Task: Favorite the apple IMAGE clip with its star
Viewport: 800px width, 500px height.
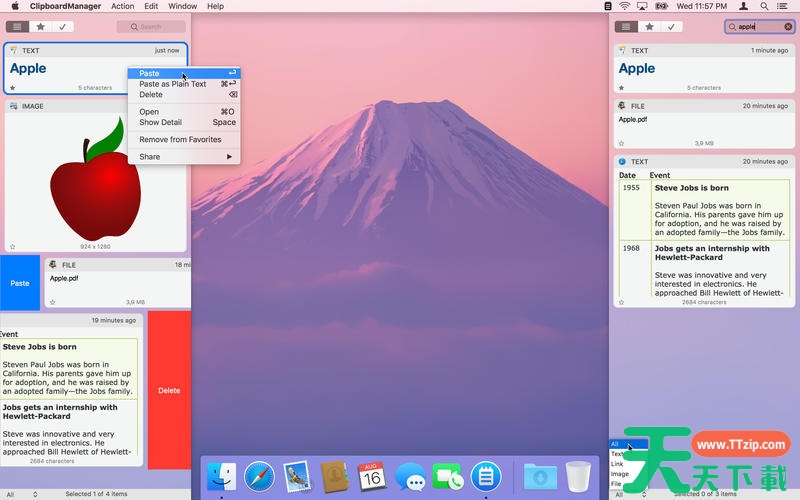Action: [x=13, y=246]
